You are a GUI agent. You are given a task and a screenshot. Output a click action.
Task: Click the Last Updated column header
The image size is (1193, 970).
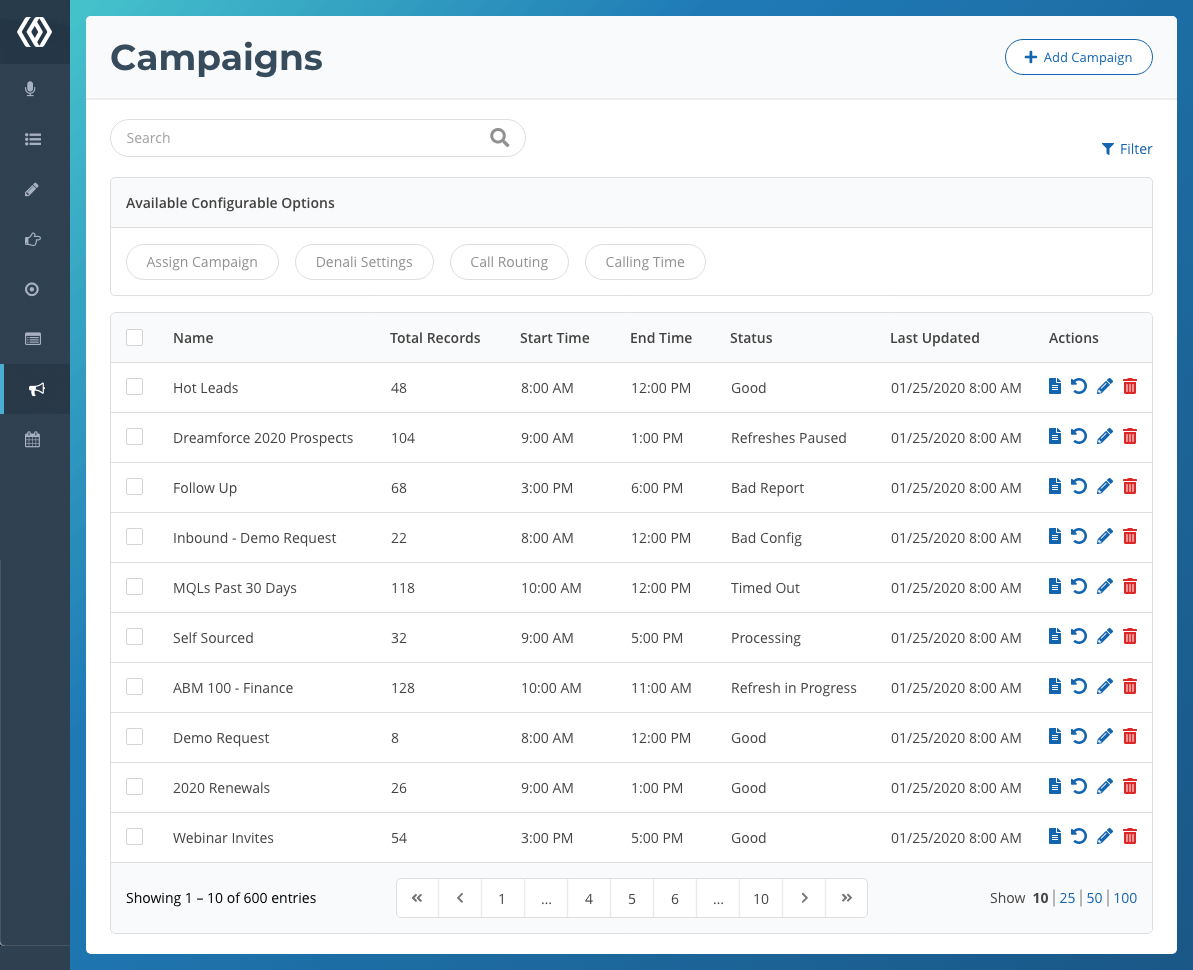[935, 338]
